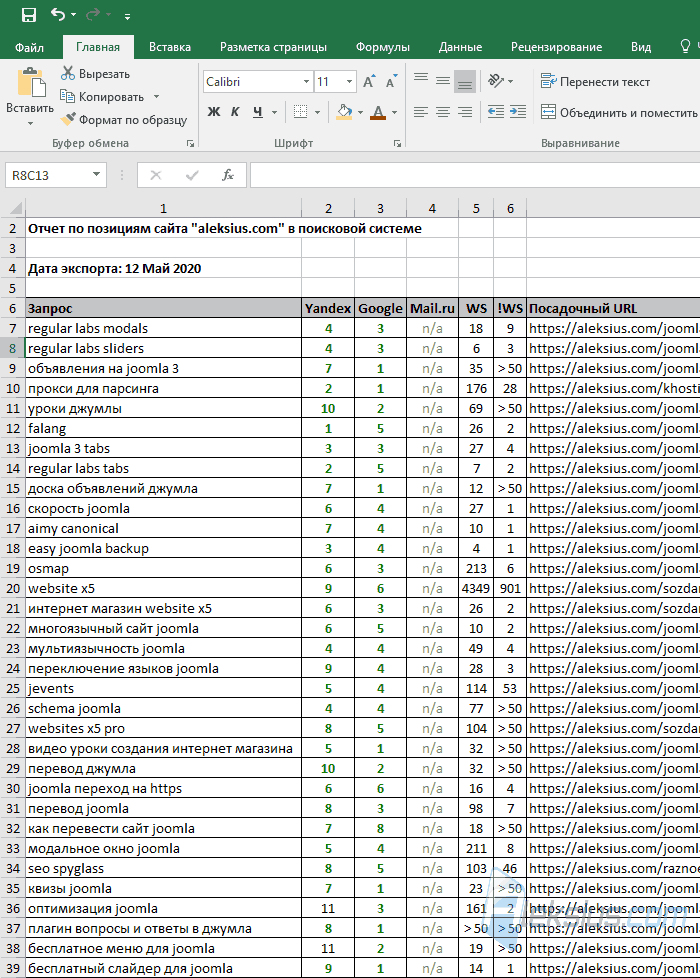
Task: Click the borders icon in the Шрифт group
Action: coord(300,112)
